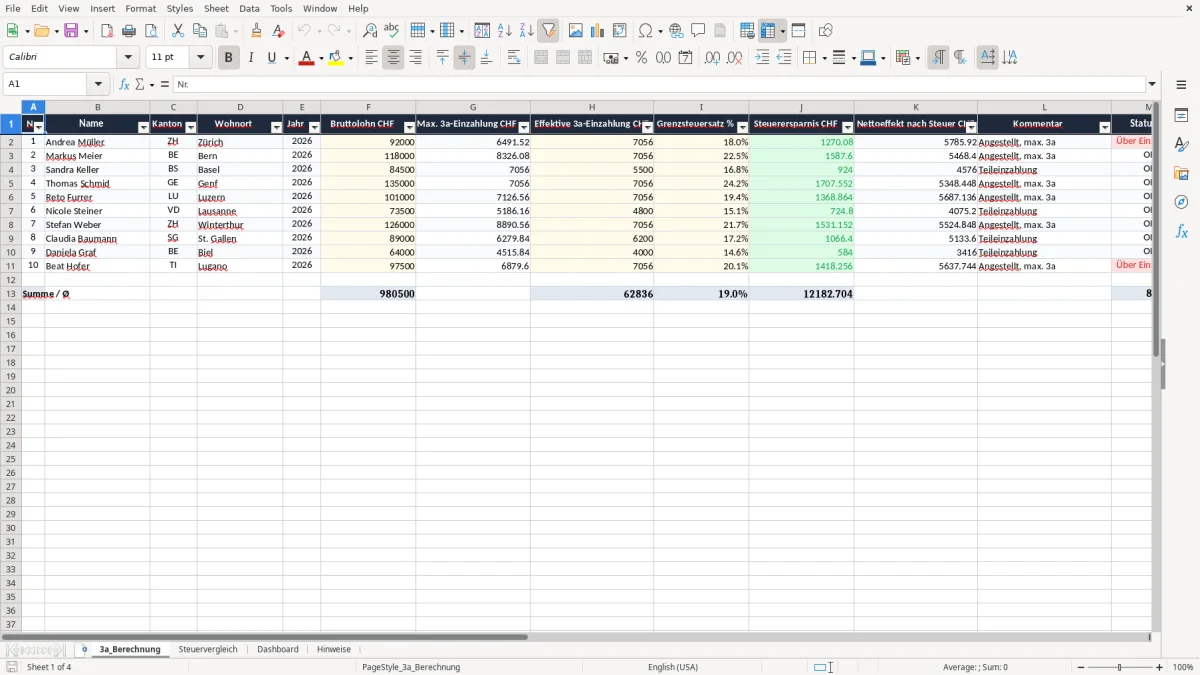Apply yellow Highlighting Color
The image size is (1200, 675).
click(336, 58)
